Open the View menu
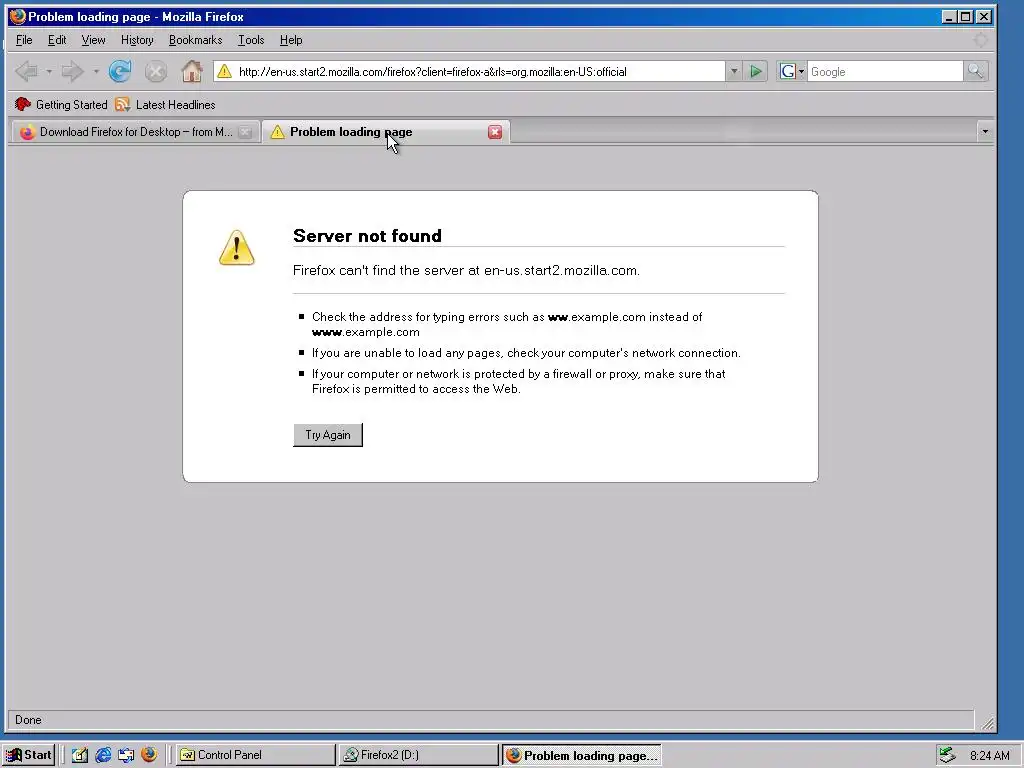The width and height of the screenshot is (1024, 768). point(93,40)
